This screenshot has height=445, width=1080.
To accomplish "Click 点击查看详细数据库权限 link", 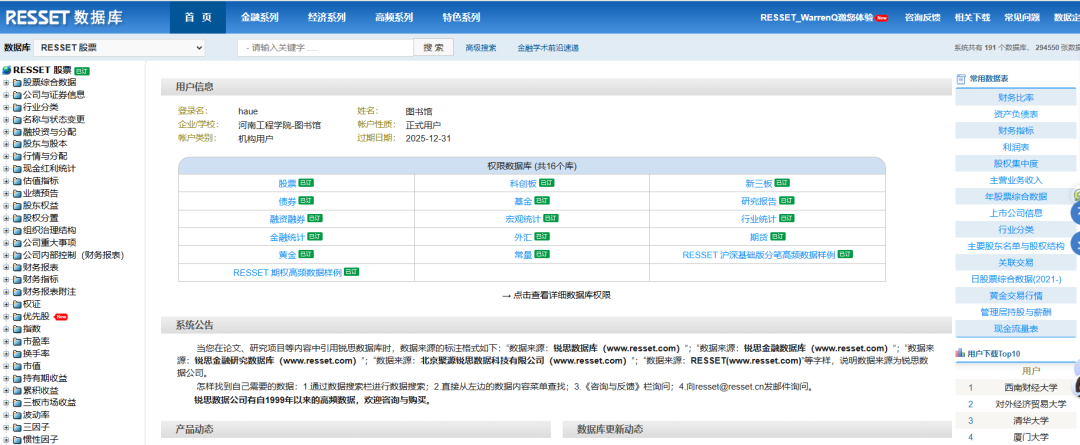I will point(562,296).
